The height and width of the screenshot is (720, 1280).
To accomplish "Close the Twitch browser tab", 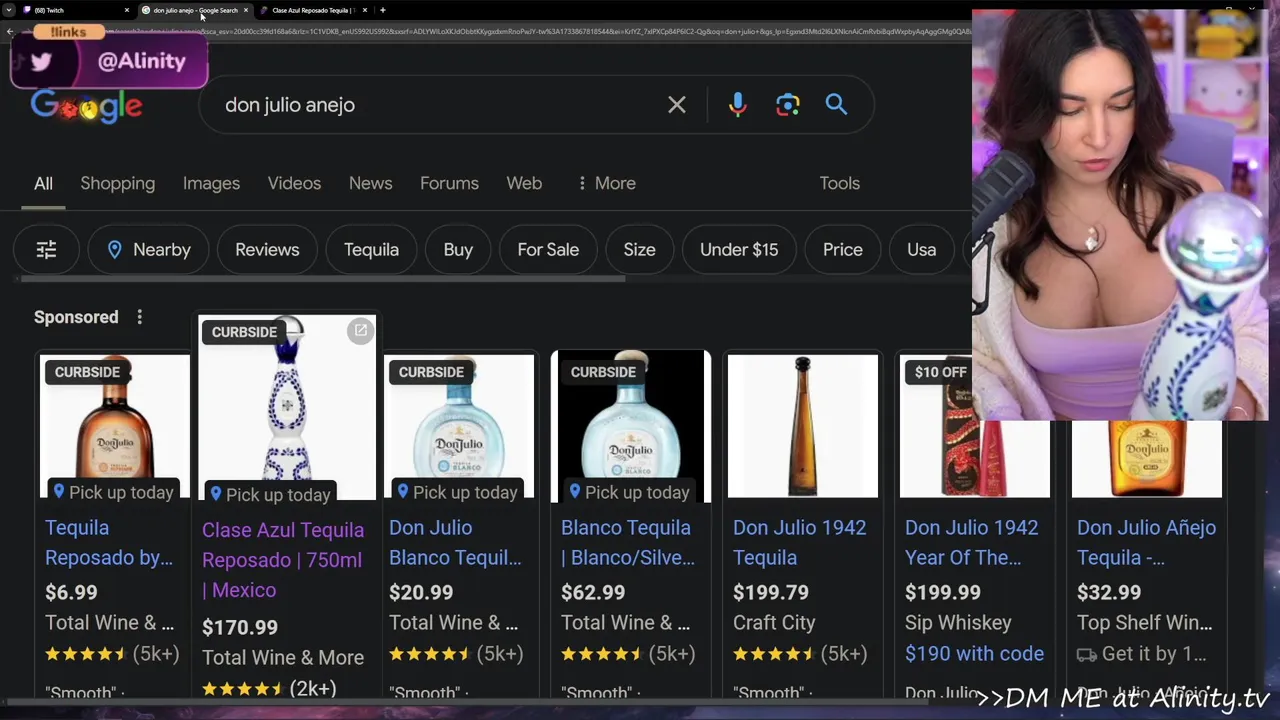I will coord(126,10).
